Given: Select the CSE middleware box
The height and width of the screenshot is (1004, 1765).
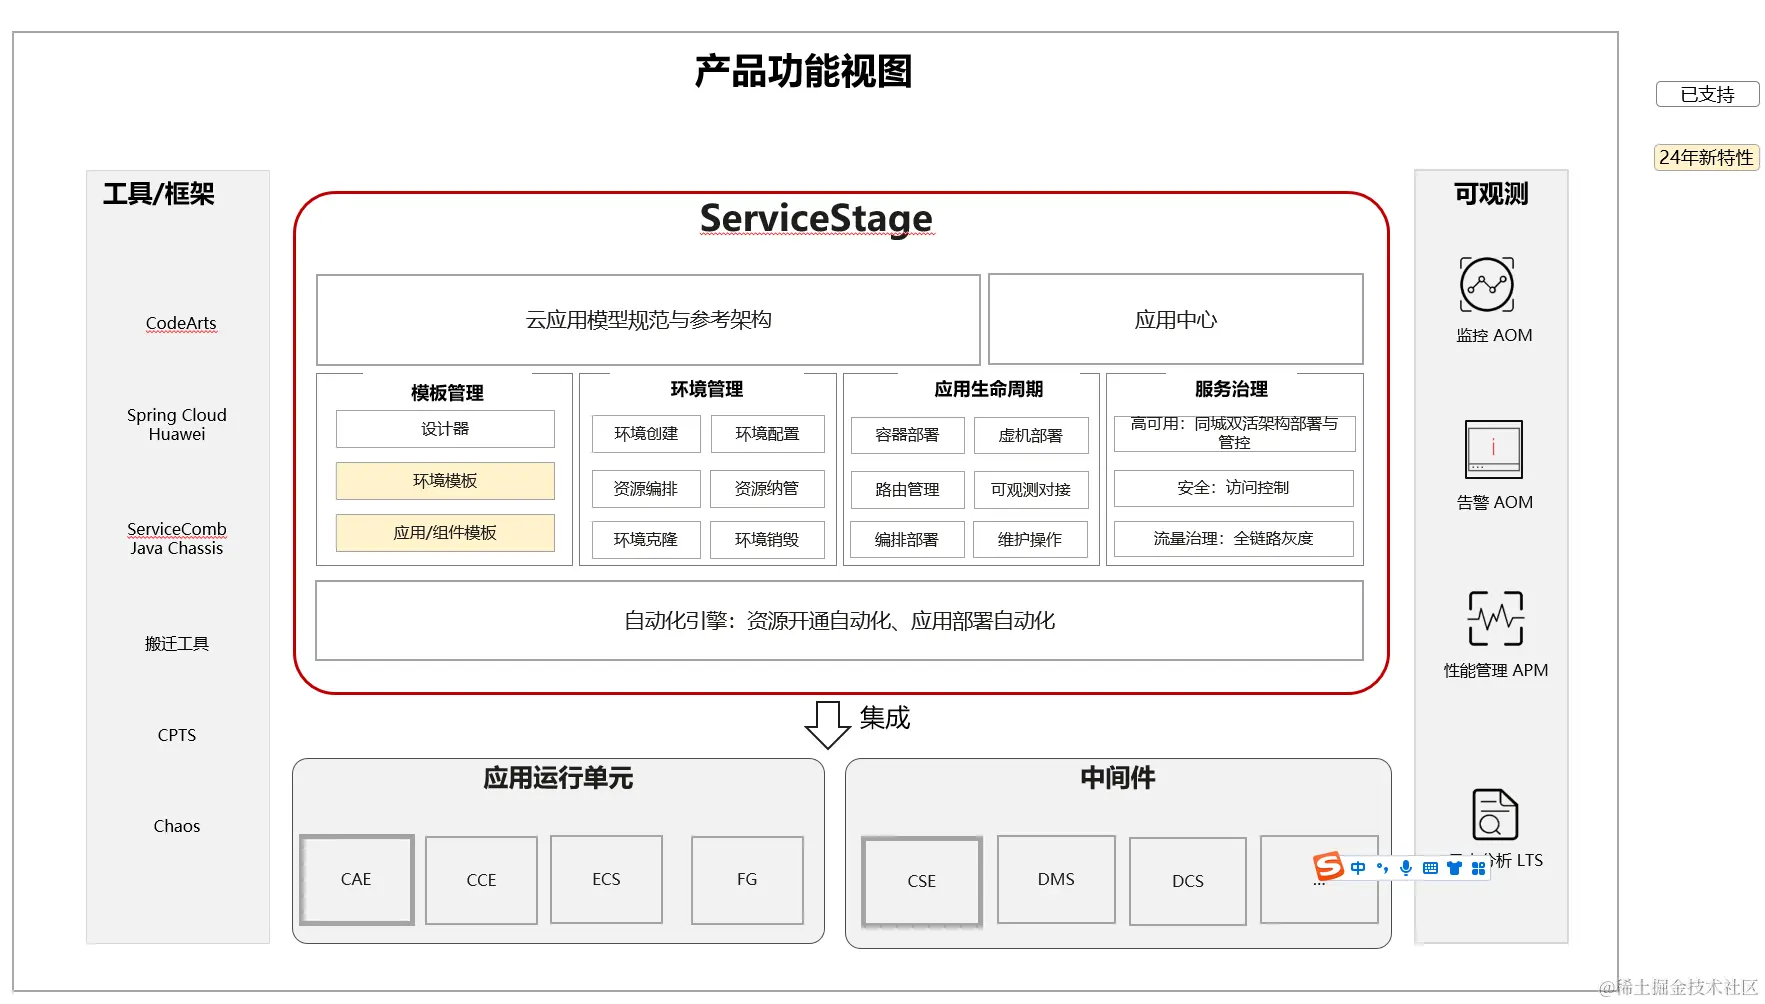Looking at the screenshot, I should [920, 880].
